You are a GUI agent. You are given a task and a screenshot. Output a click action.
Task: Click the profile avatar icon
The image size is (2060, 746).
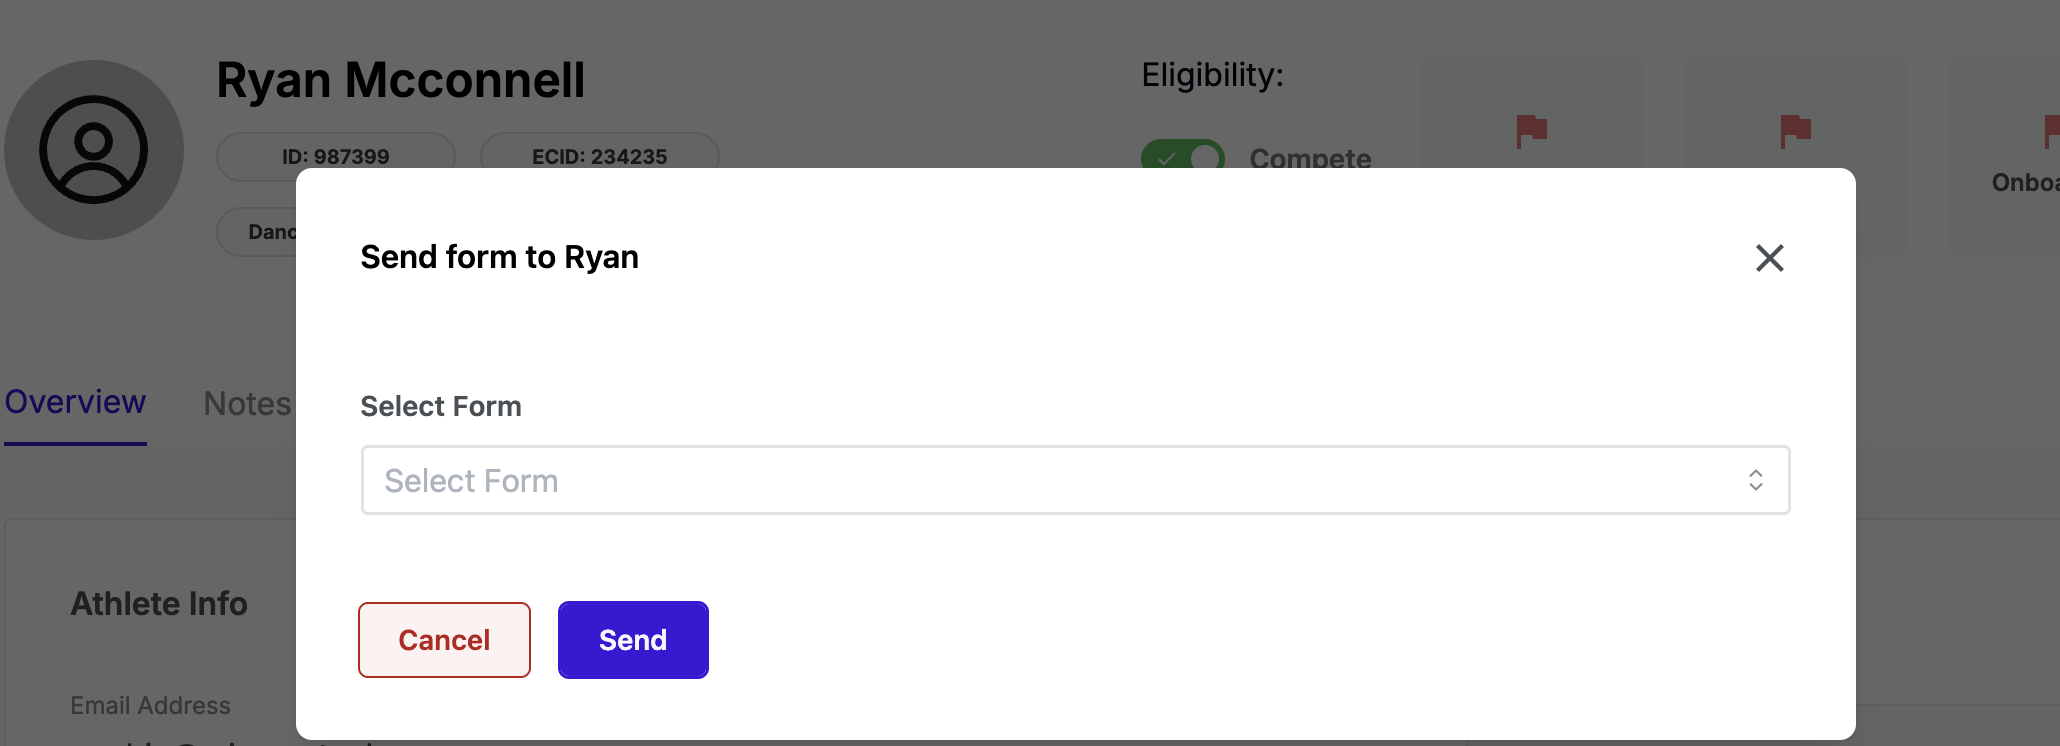pos(94,150)
